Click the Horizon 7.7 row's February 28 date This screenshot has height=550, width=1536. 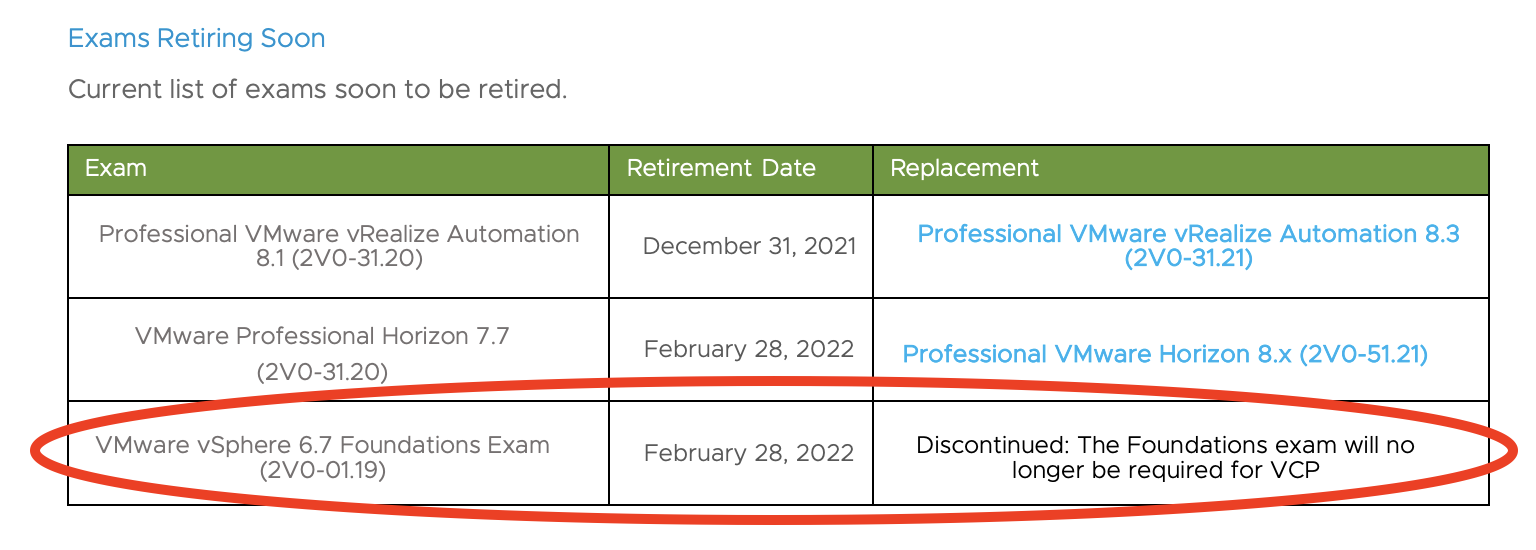point(749,349)
